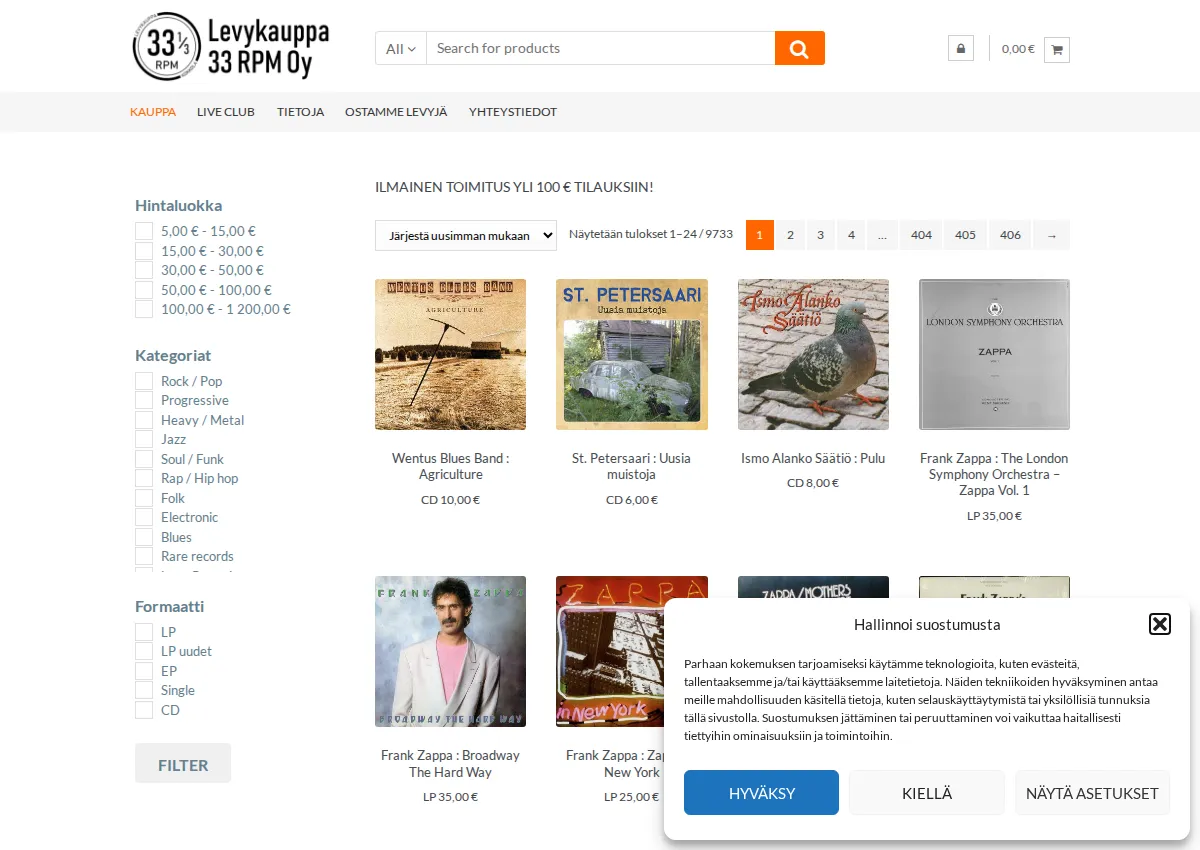Select the LP format checkbox
This screenshot has width=1200, height=850.
coord(144,632)
